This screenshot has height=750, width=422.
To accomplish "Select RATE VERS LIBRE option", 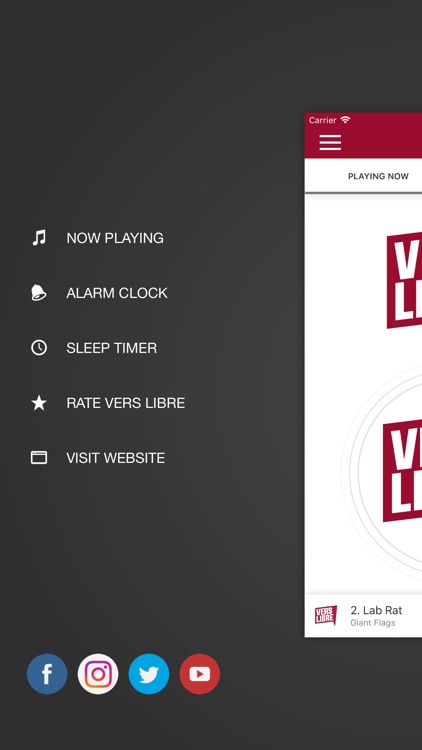I will (x=125, y=403).
